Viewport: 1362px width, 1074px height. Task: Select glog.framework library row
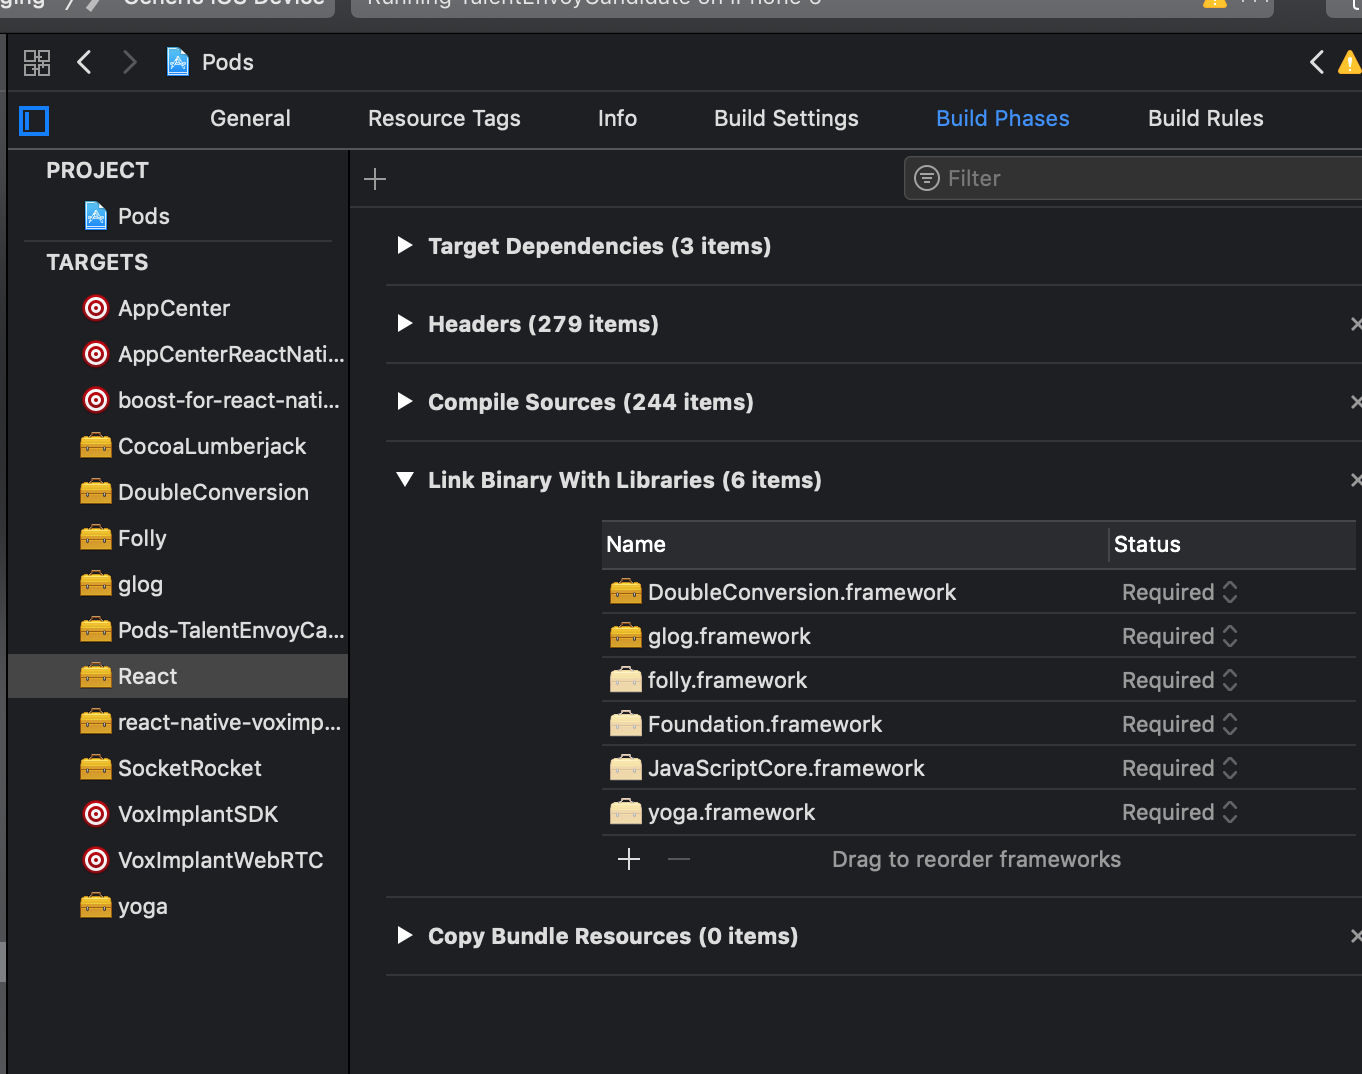point(979,636)
